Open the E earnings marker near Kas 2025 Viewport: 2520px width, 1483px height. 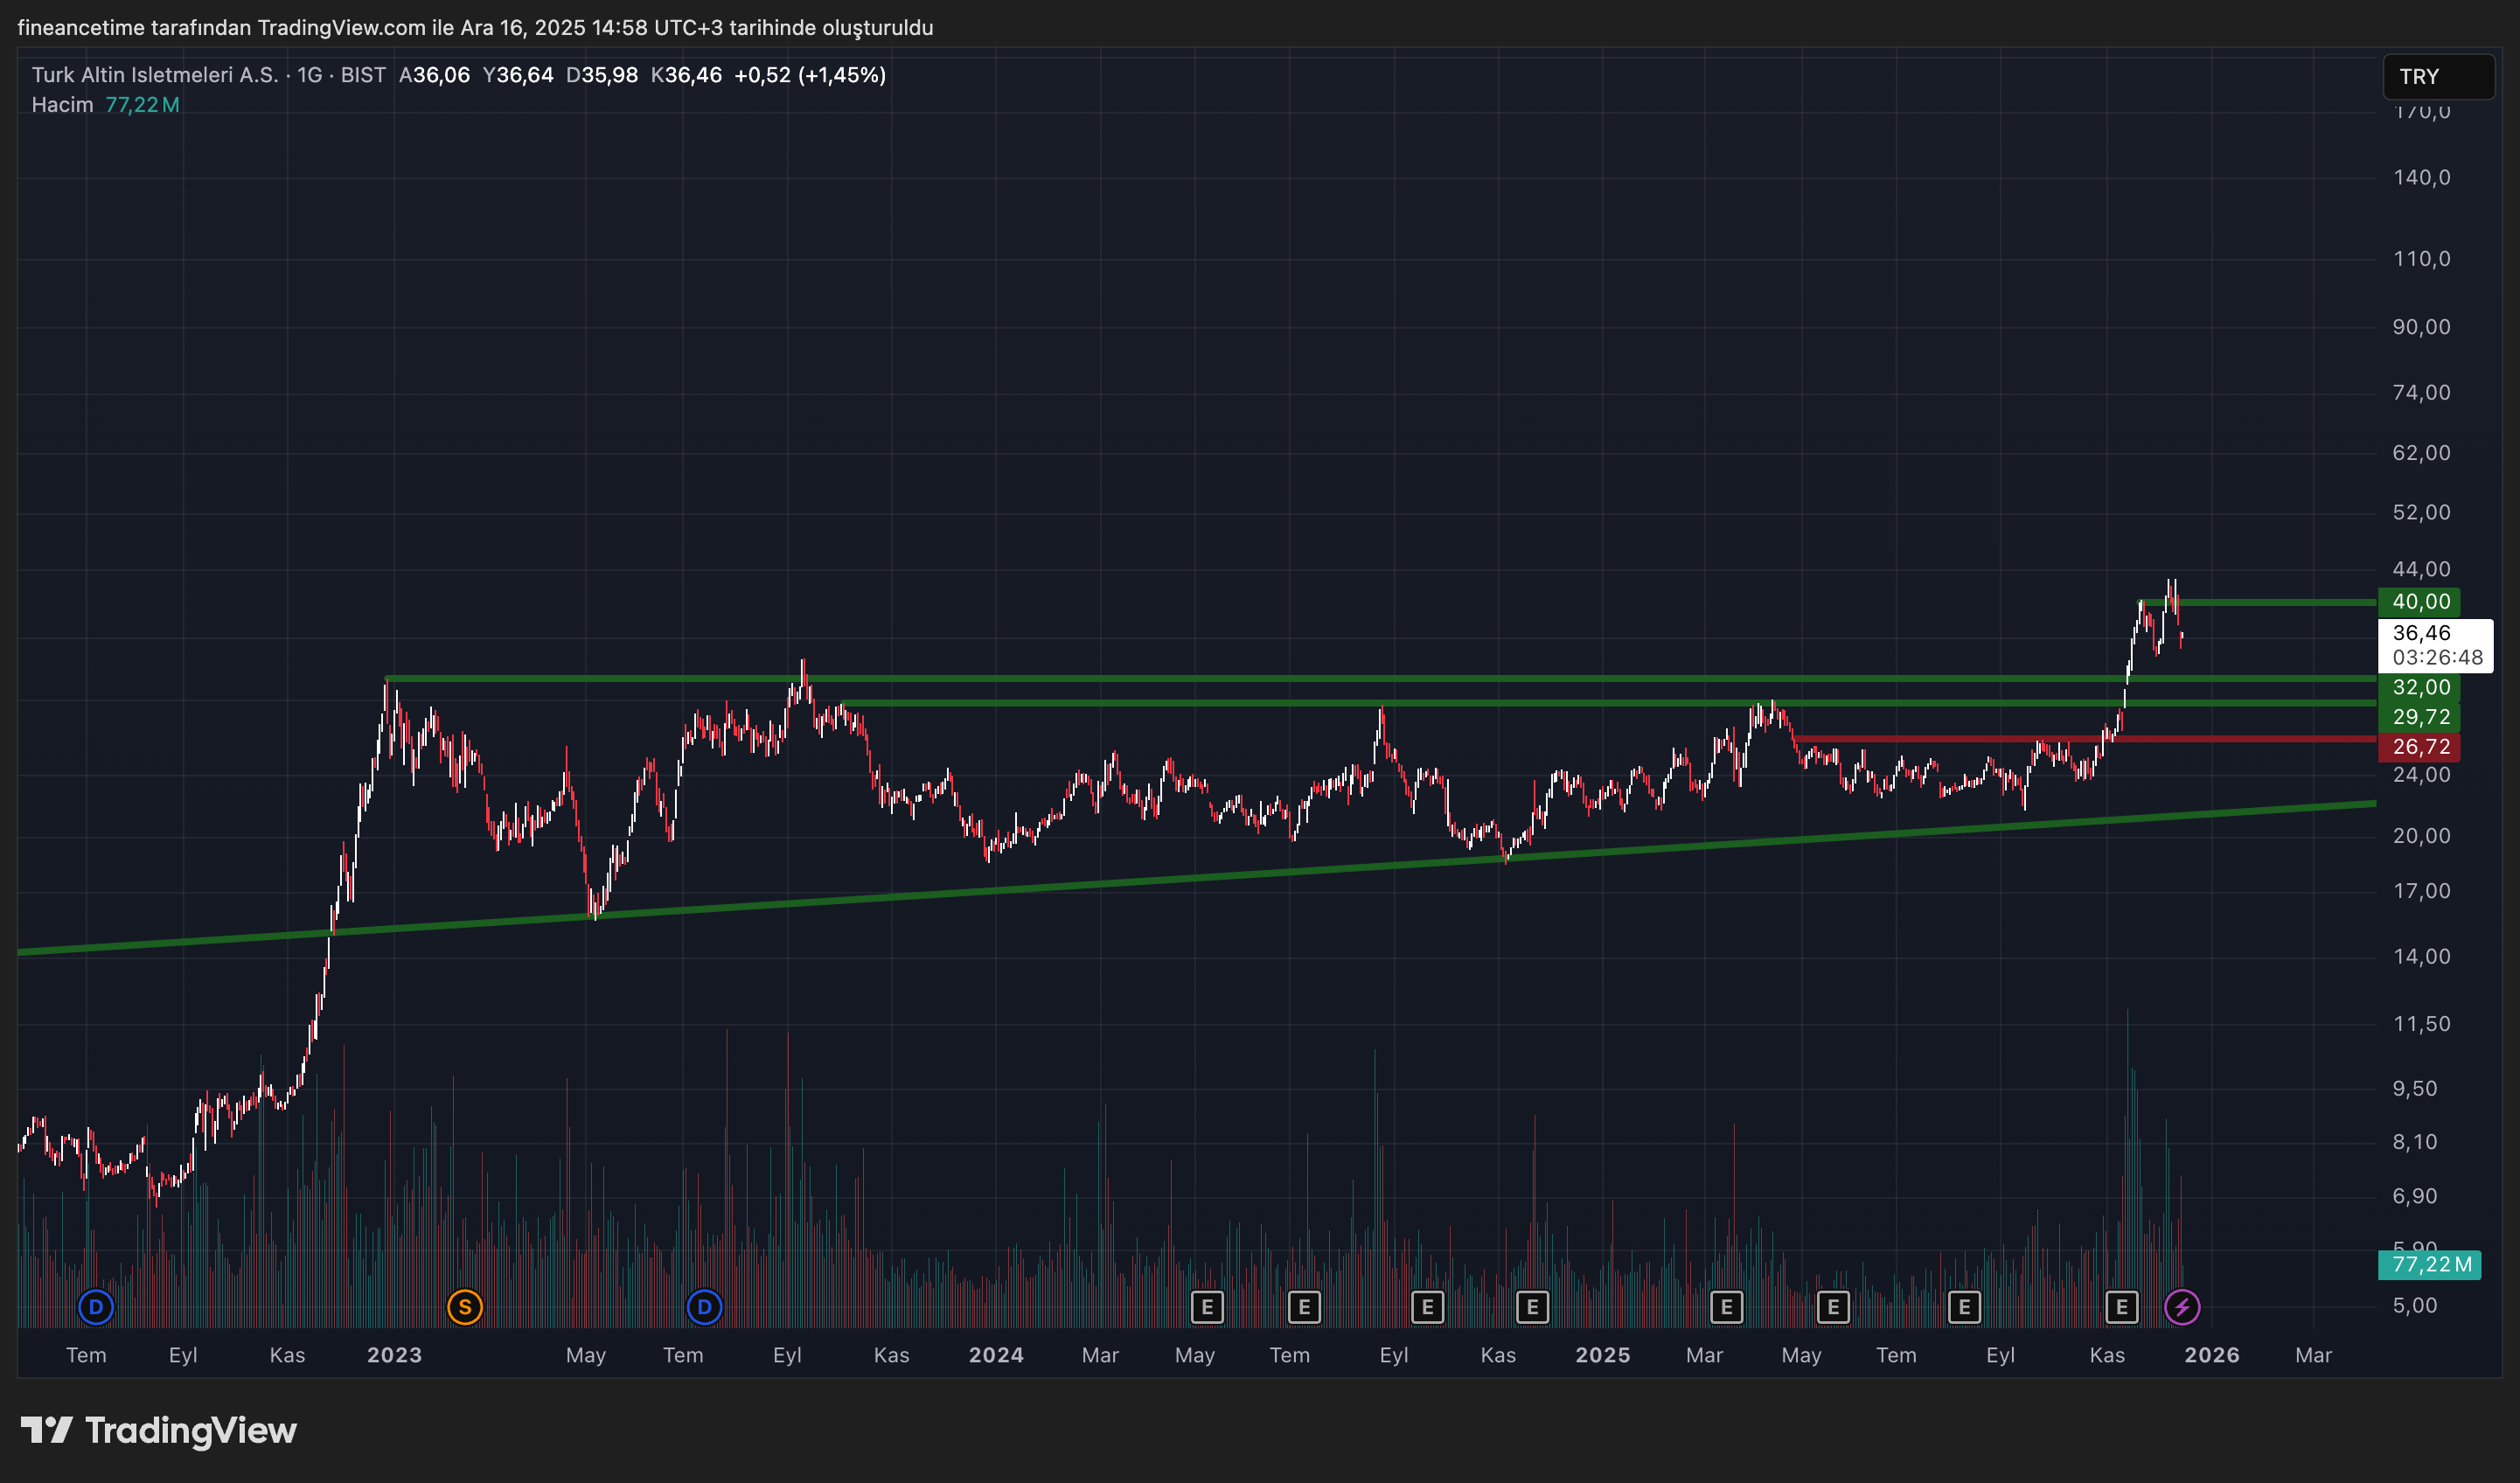click(x=2121, y=1306)
